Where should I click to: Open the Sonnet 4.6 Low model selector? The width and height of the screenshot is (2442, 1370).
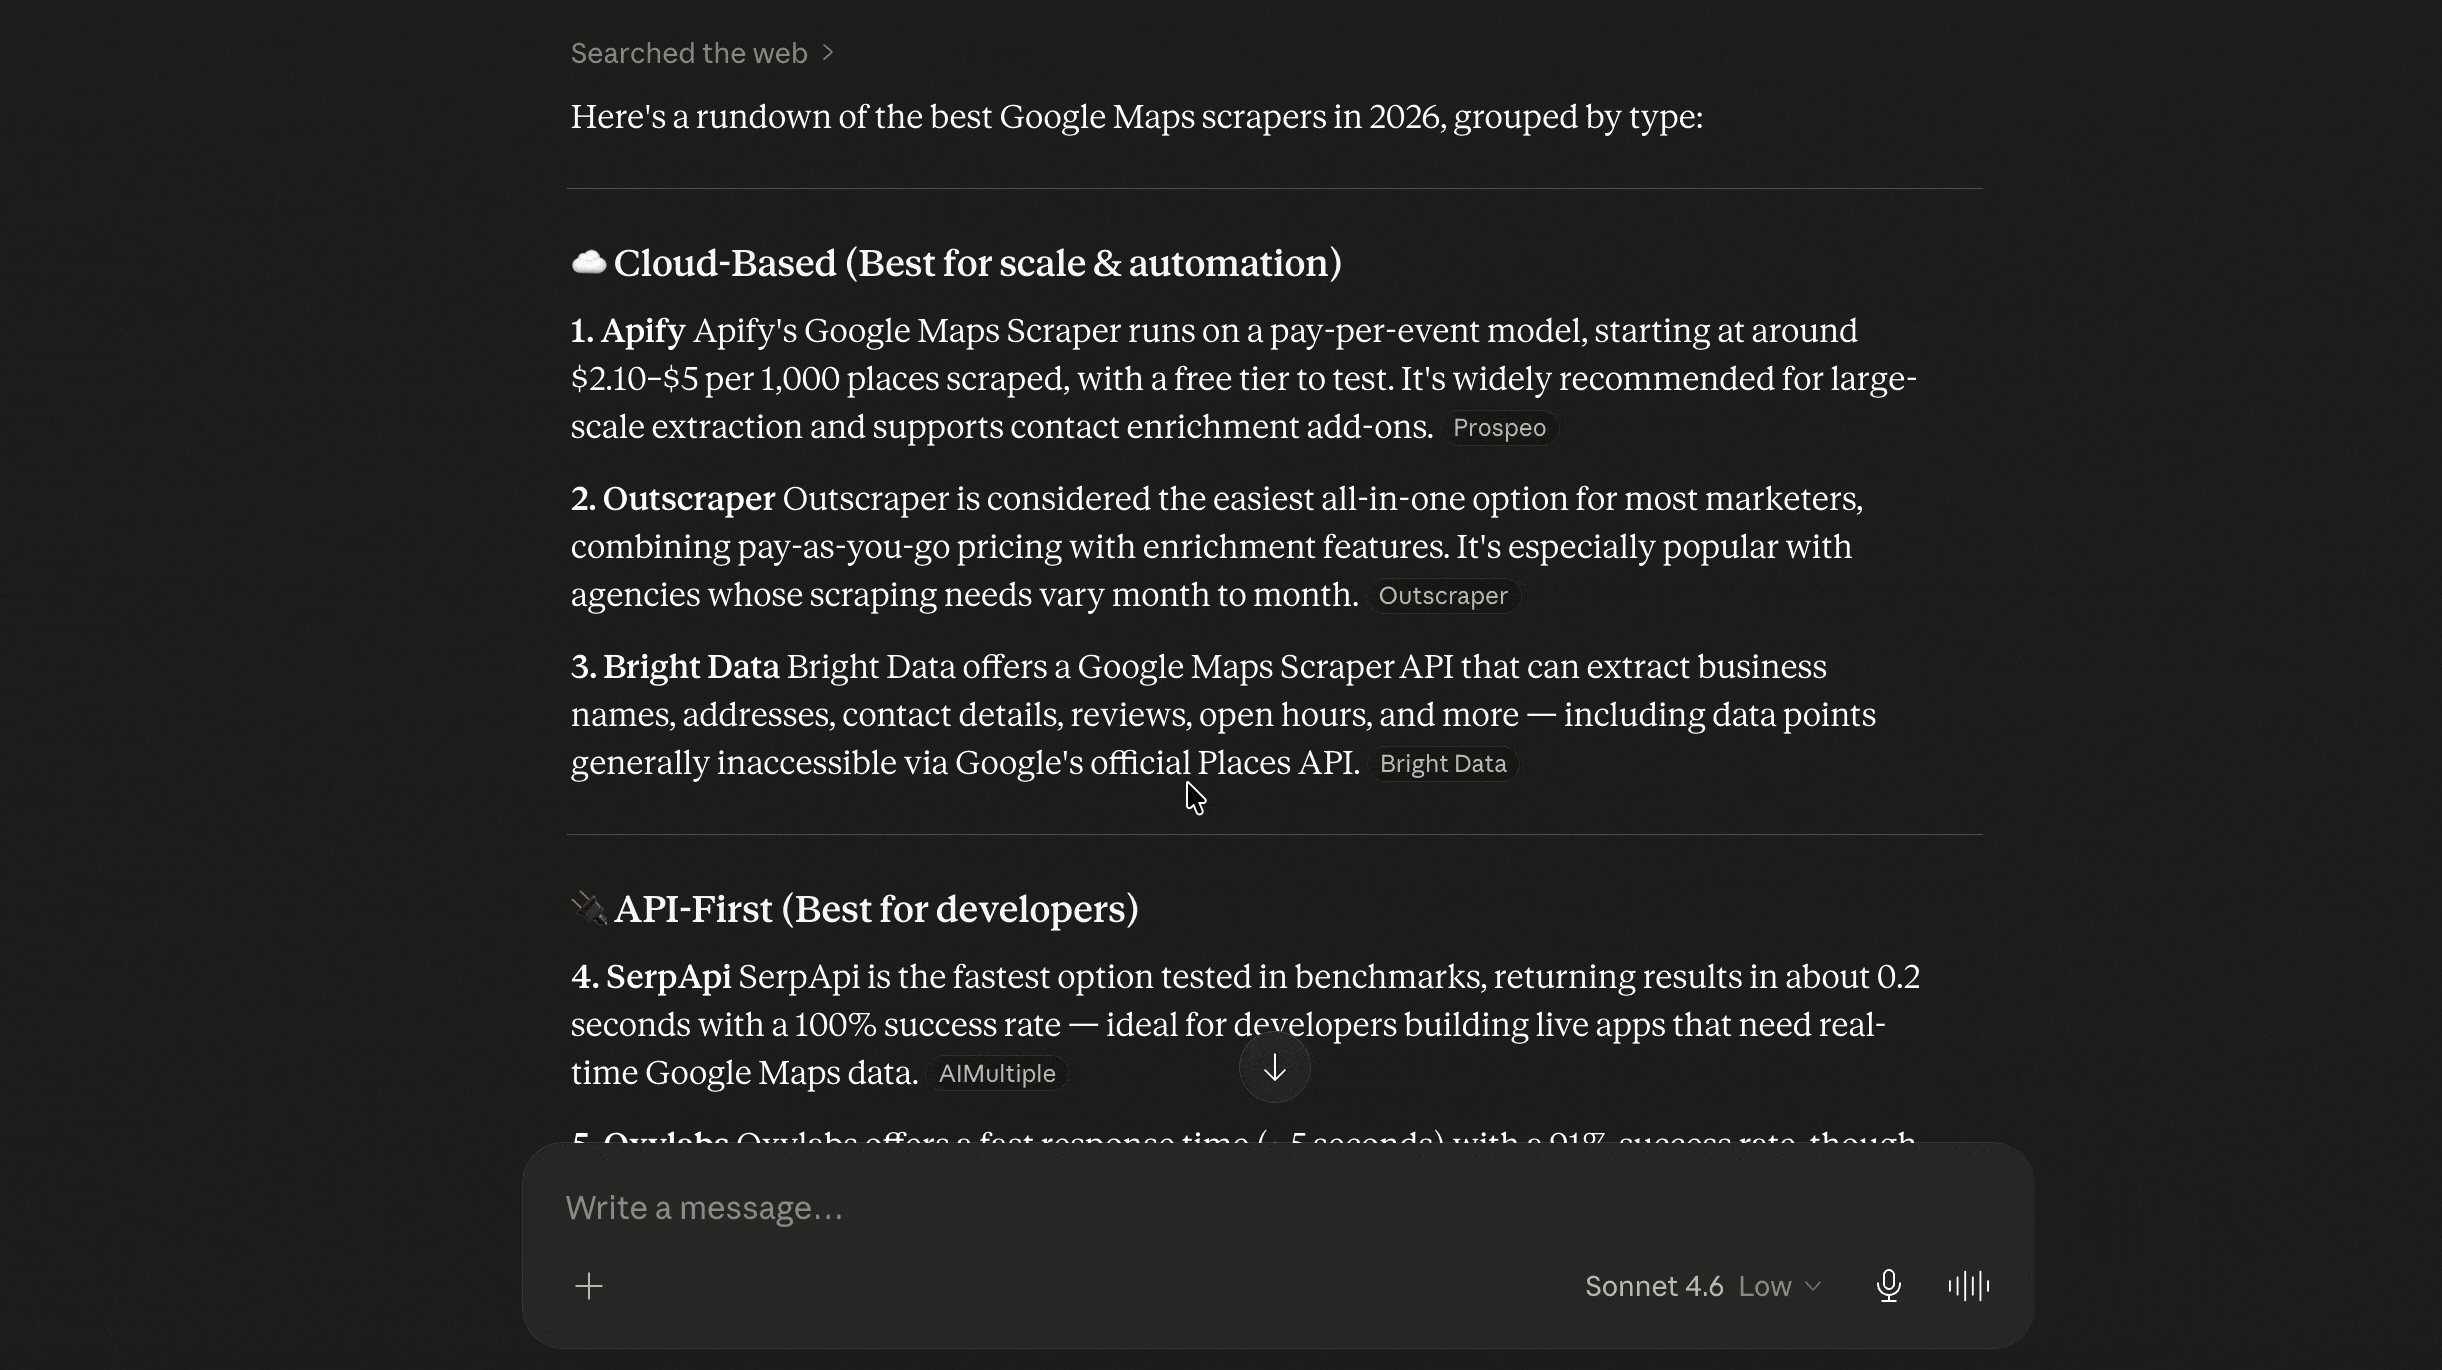click(x=1703, y=1286)
